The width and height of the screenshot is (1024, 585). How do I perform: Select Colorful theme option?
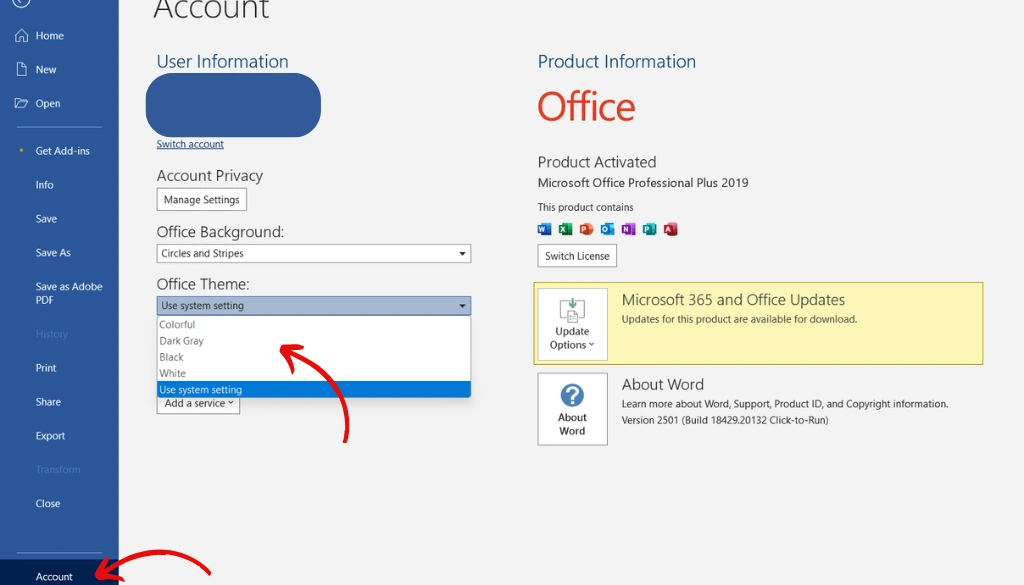pyautogui.click(x=313, y=324)
